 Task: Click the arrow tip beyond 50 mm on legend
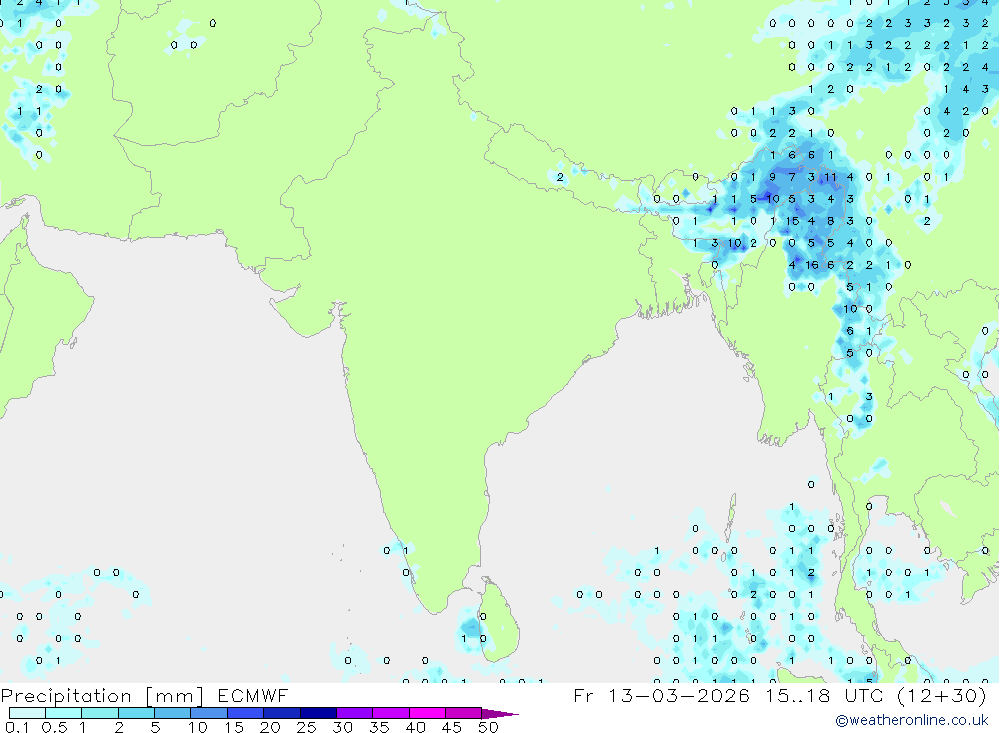500,713
